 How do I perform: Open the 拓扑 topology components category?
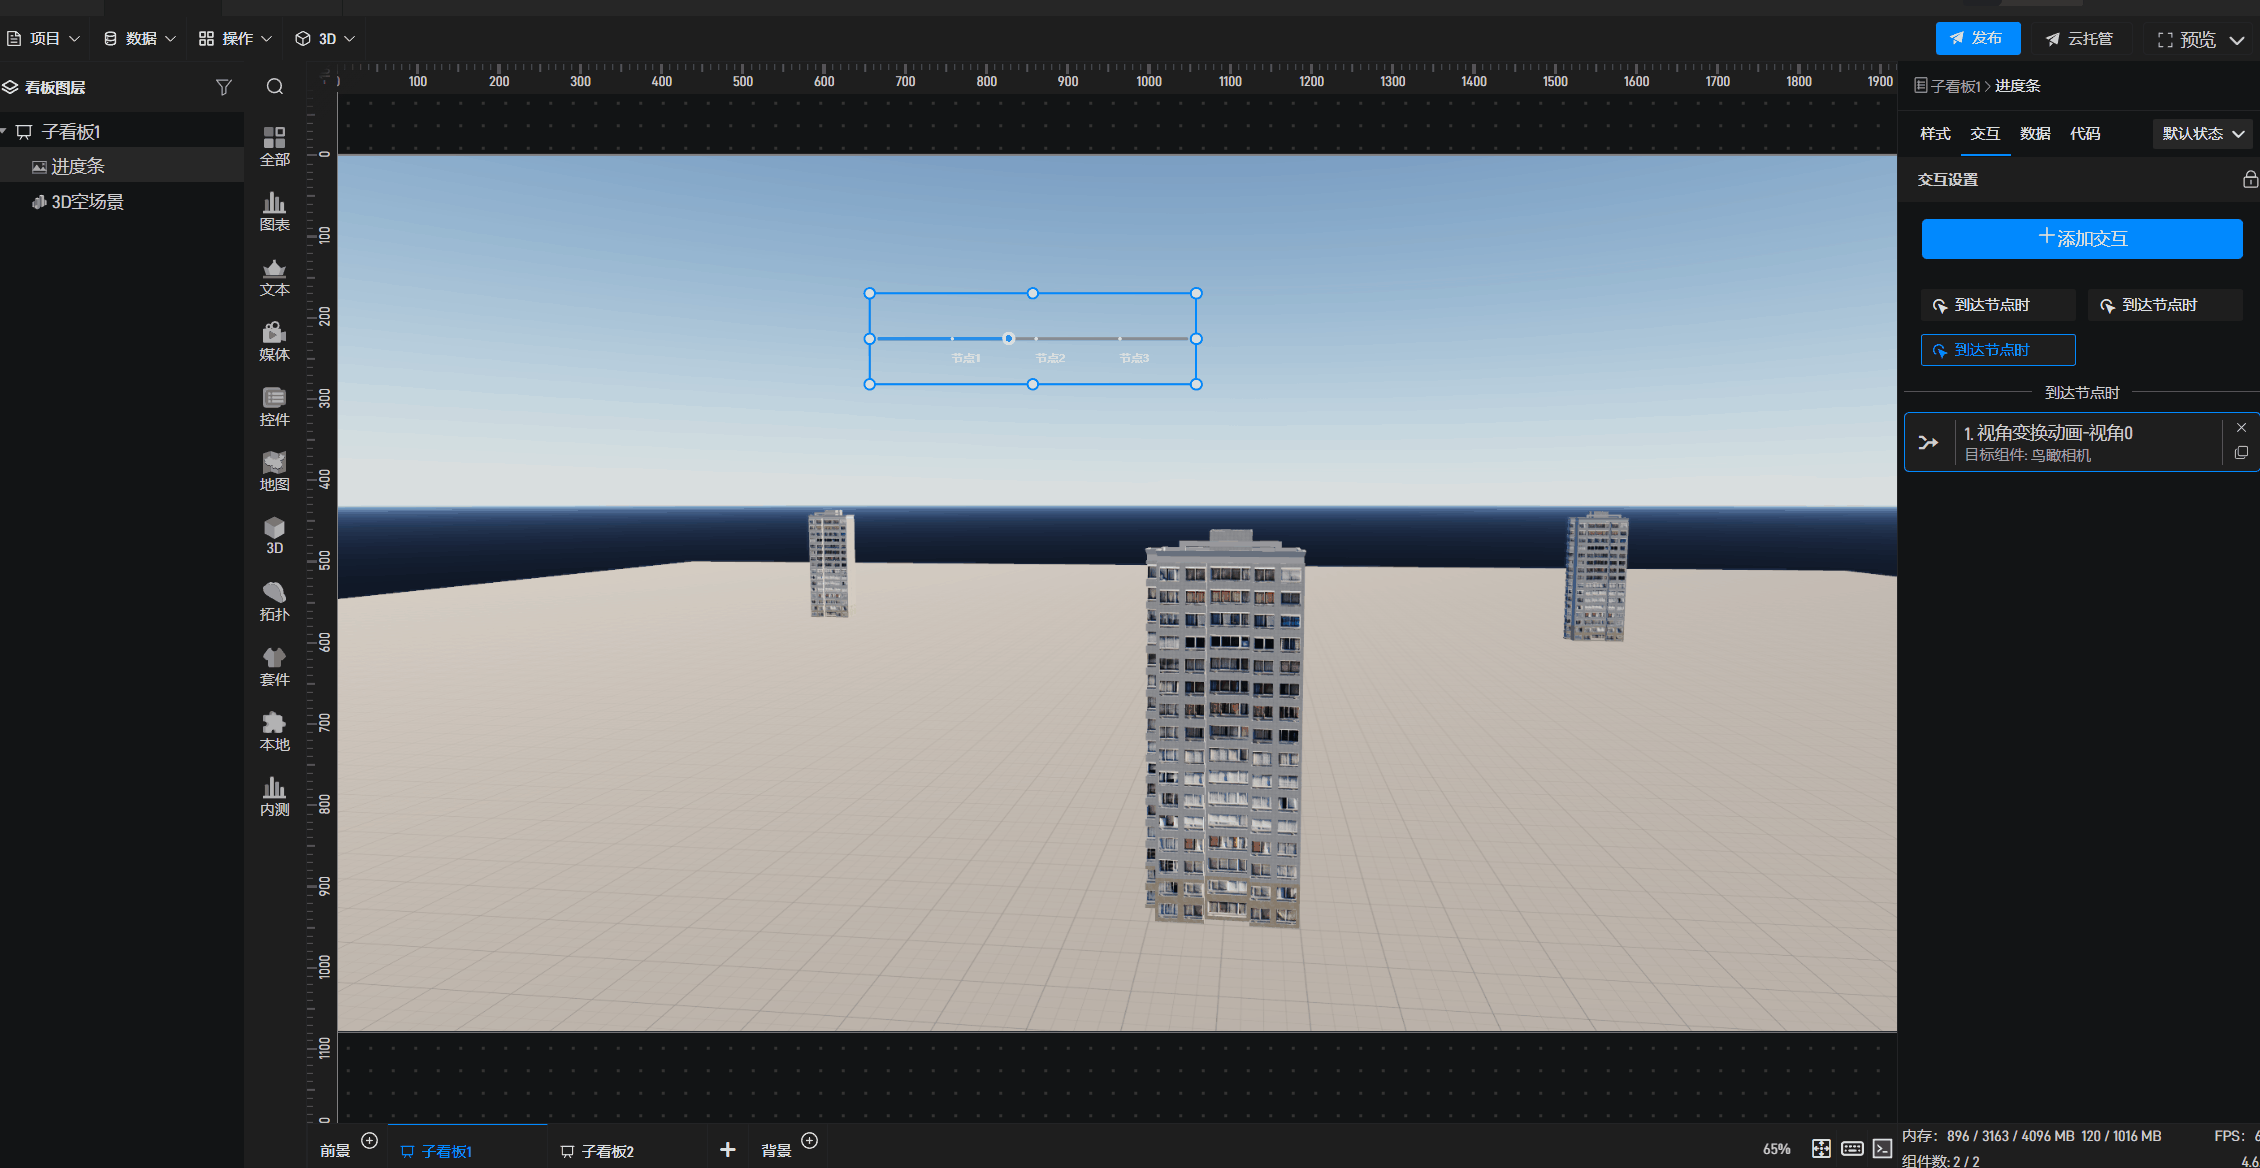tap(274, 601)
